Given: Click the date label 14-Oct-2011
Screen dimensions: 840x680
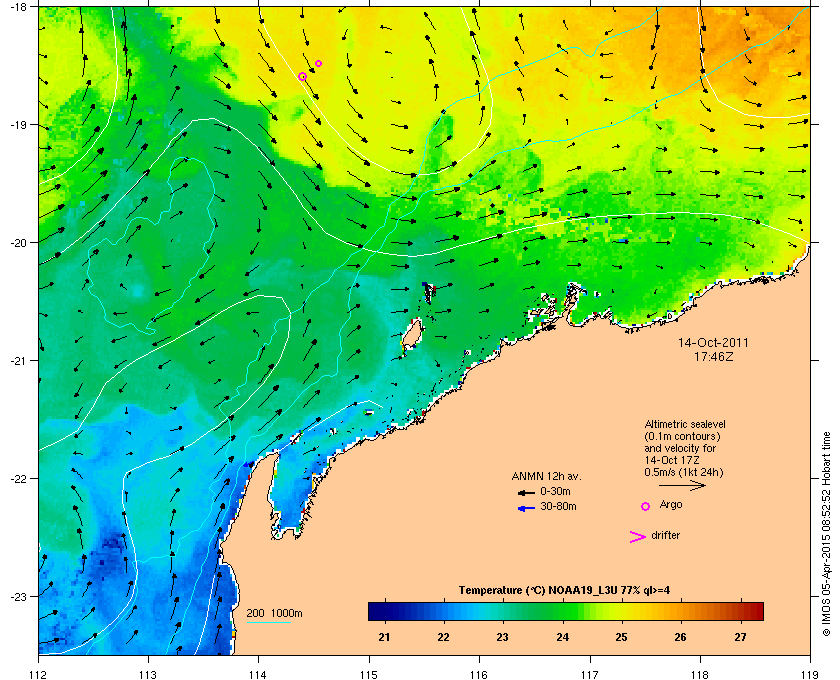Looking at the screenshot, I should pyautogui.click(x=713, y=342).
